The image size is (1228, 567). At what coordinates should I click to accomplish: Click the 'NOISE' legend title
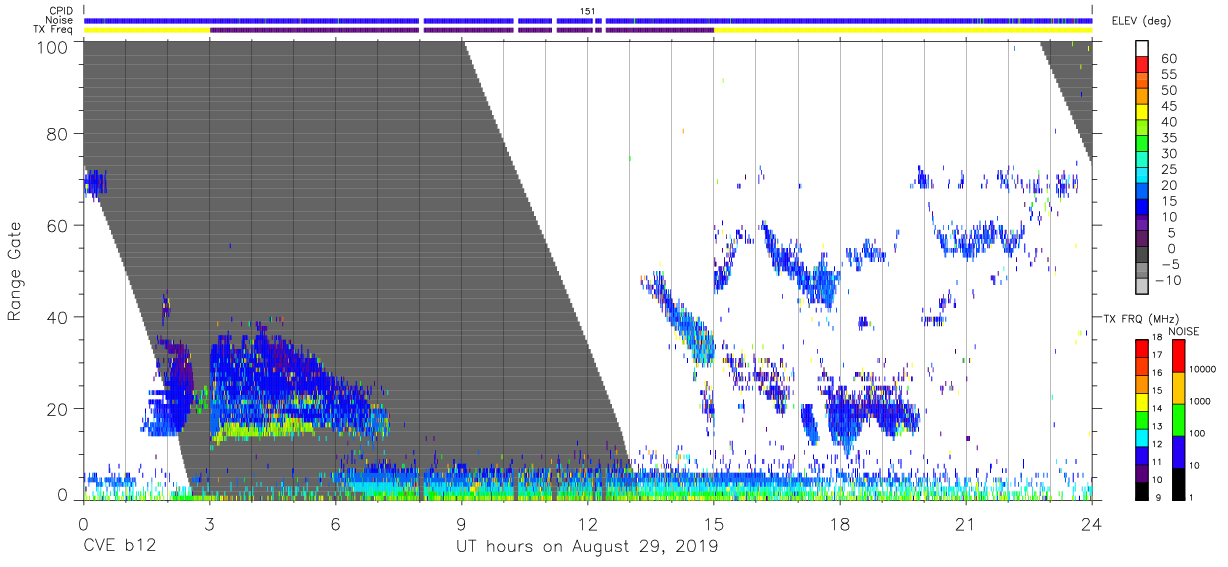(x=1183, y=331)
